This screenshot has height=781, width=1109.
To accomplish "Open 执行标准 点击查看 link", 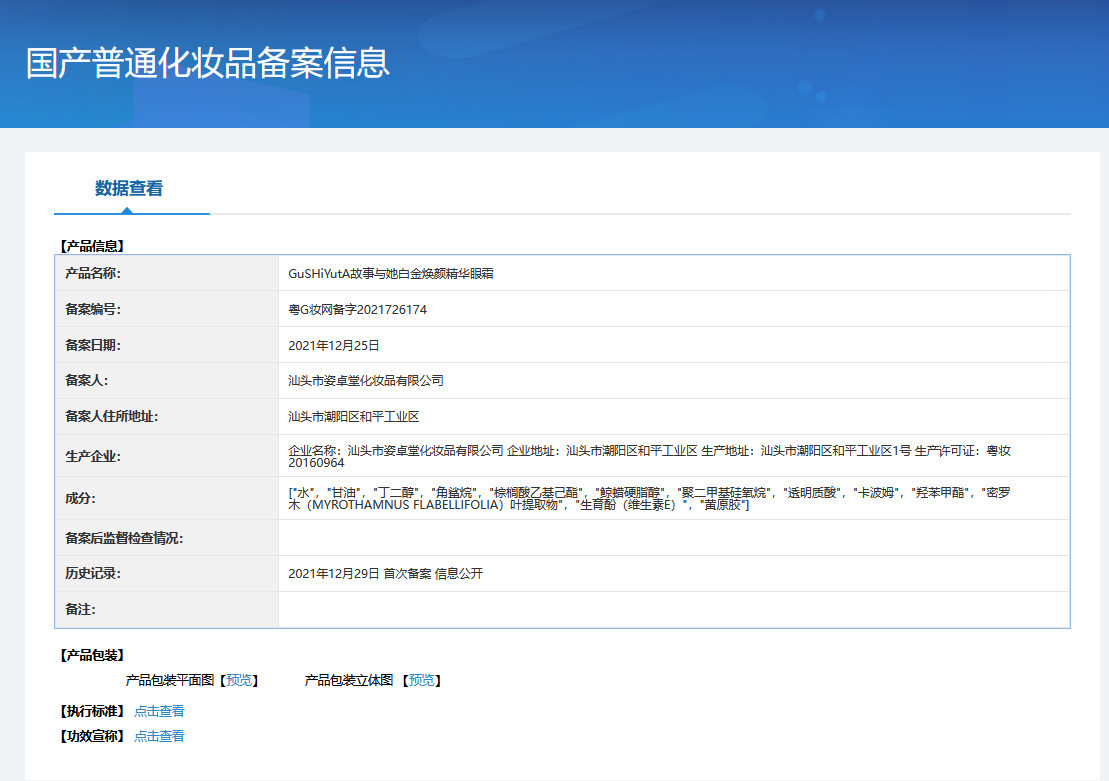I will pos(159,711).
